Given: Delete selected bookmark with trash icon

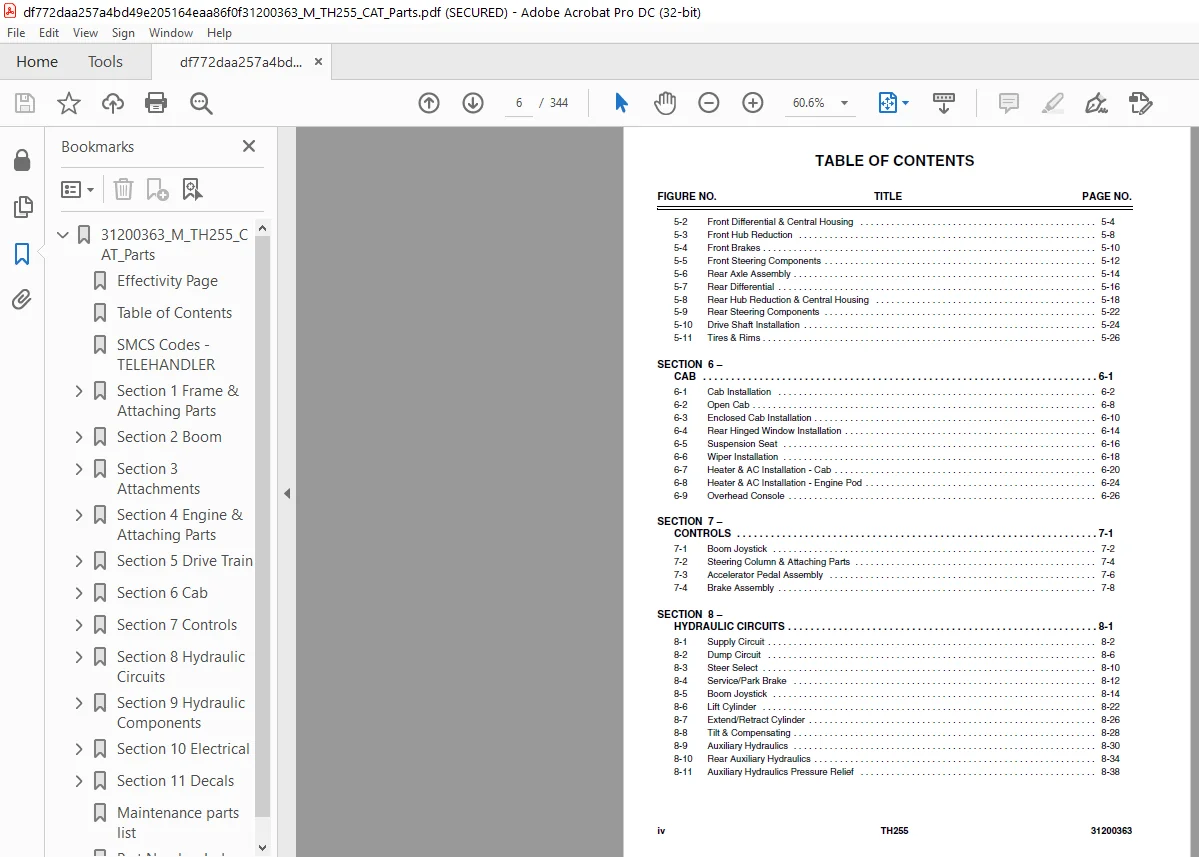Looking at the screenshot, I should click(123, 189).
